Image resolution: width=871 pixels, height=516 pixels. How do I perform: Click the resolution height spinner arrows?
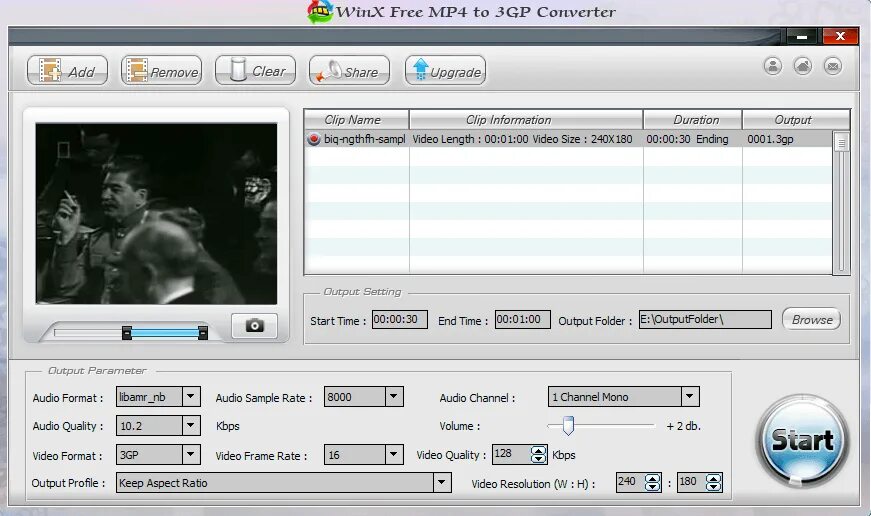(714, 483)
